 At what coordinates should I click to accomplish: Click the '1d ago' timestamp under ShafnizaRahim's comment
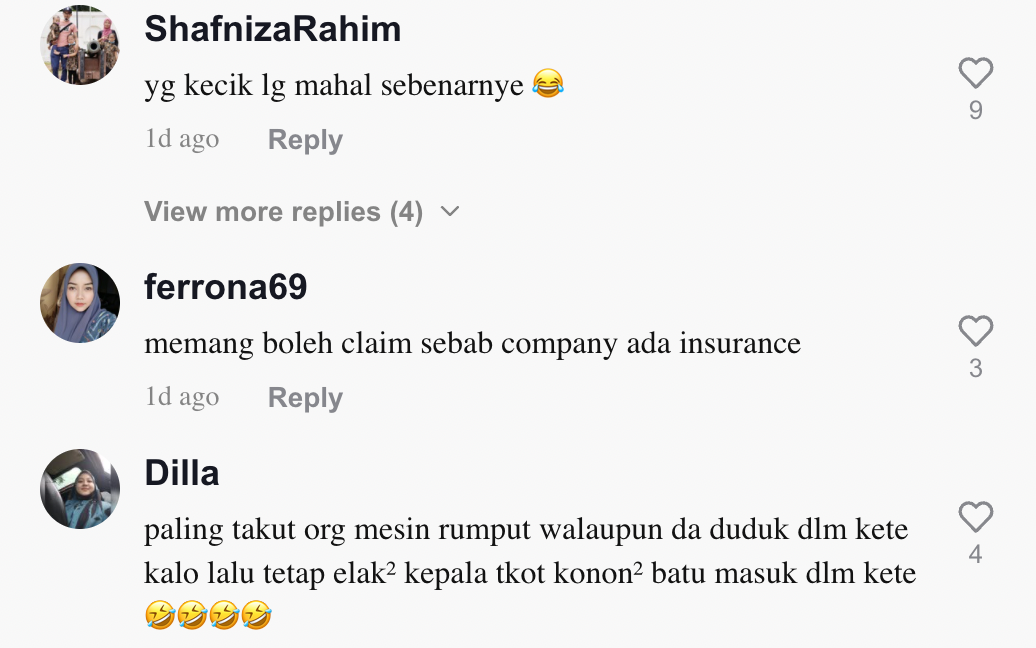coord(182,139)
